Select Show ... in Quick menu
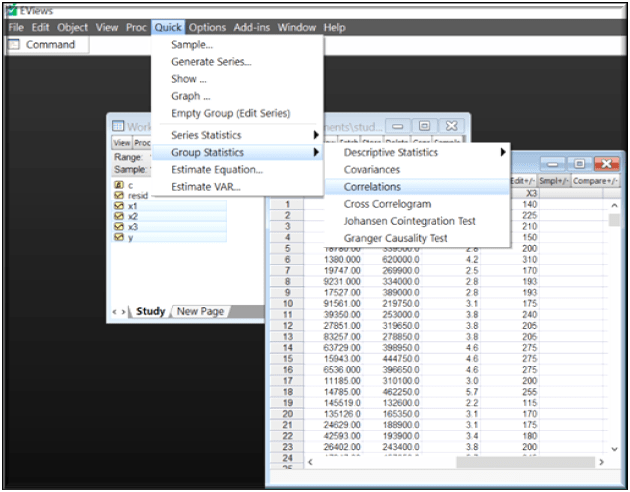Screen dimensions: 630x492 [237, 79]
